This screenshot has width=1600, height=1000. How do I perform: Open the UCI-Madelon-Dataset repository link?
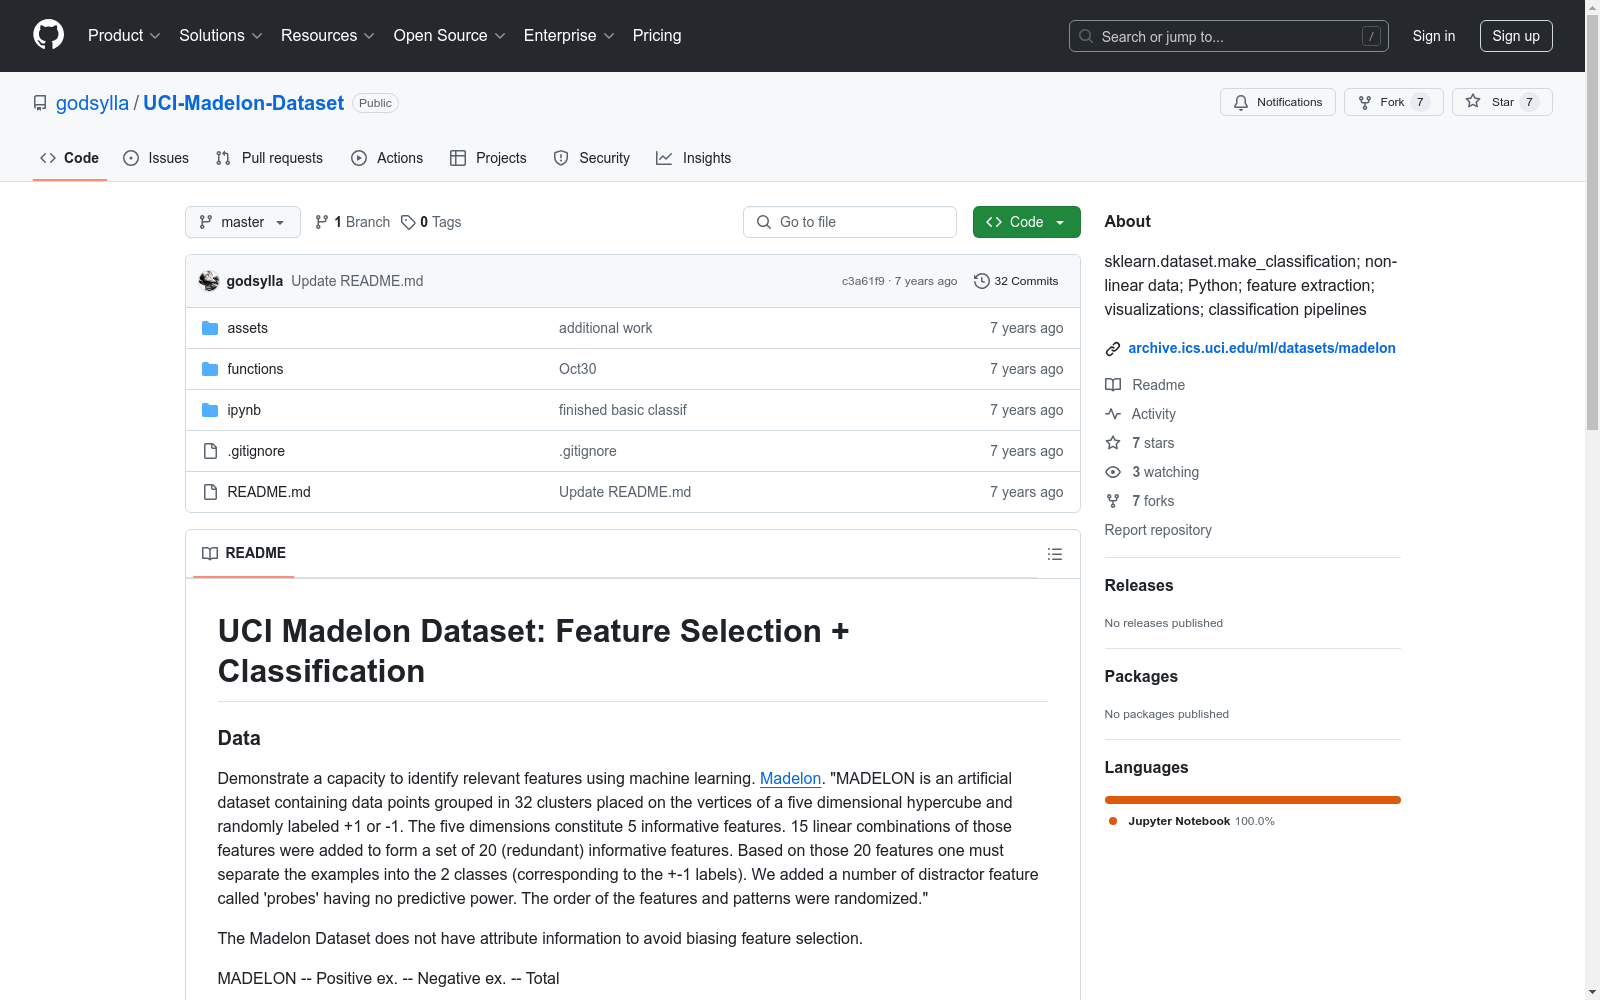point(243,103)
